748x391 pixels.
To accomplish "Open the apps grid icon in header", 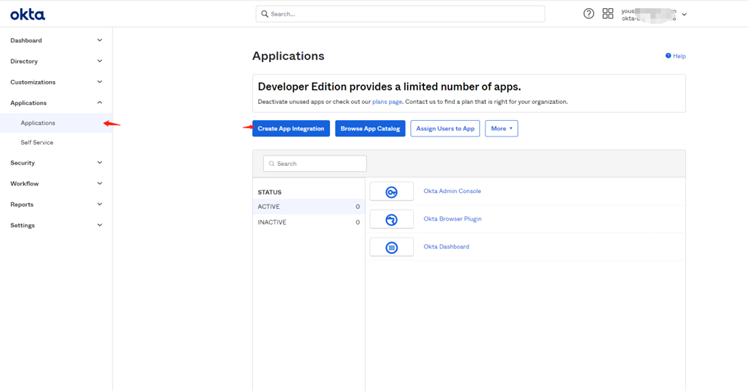I will click(608, 14).
